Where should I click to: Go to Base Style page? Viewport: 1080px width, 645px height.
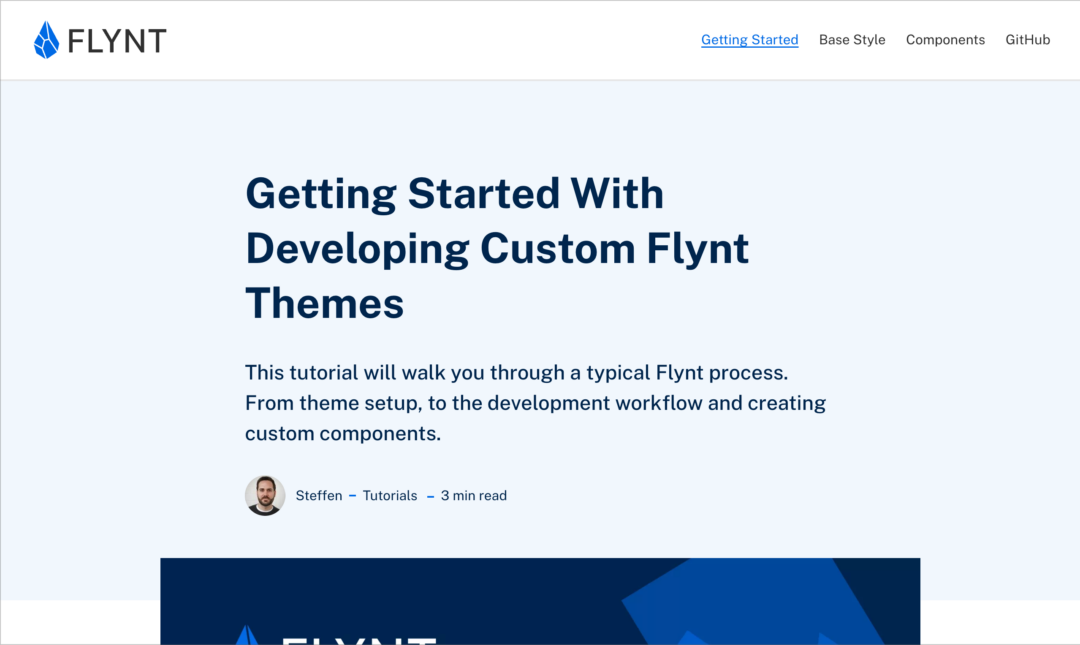click(x=852, y=40)
